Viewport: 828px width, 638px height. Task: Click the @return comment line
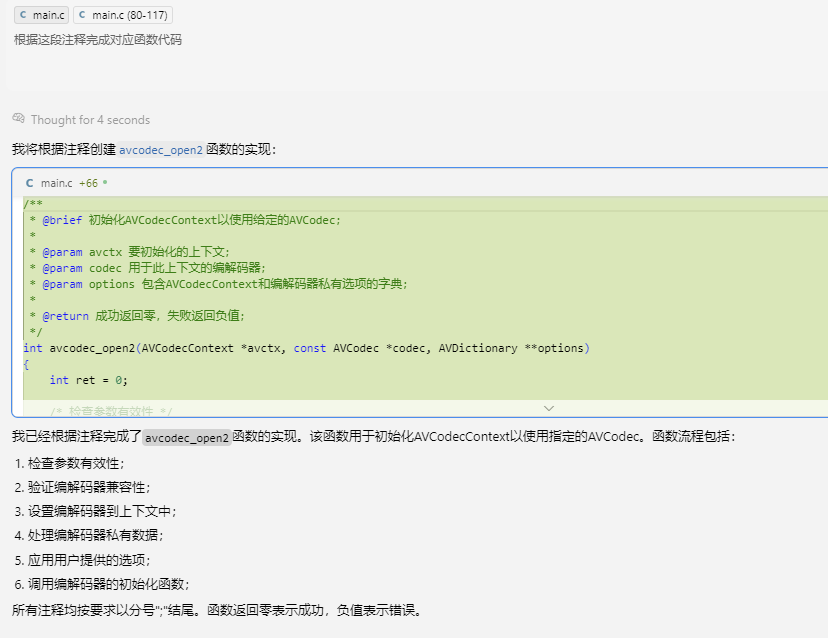(x=137, y=316)
